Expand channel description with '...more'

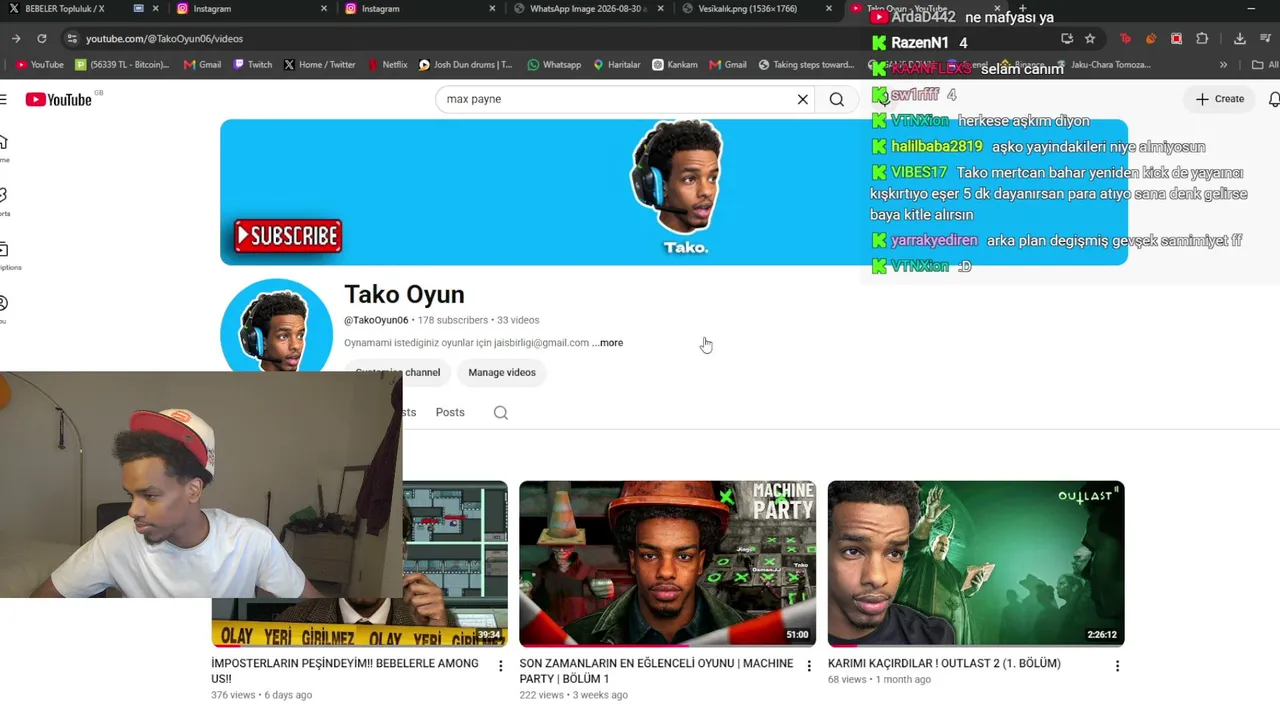point(607,343)
